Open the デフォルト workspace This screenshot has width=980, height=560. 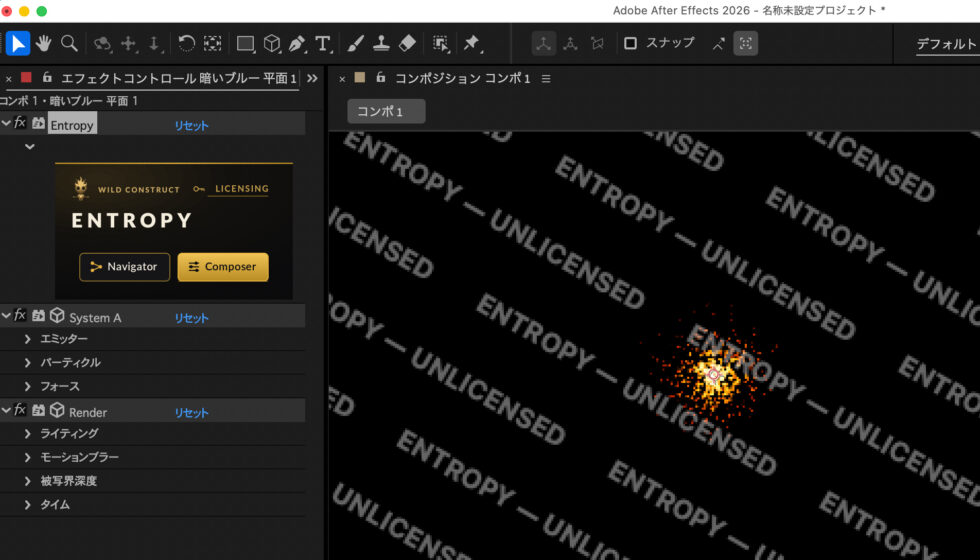click(x=947, y=44)
